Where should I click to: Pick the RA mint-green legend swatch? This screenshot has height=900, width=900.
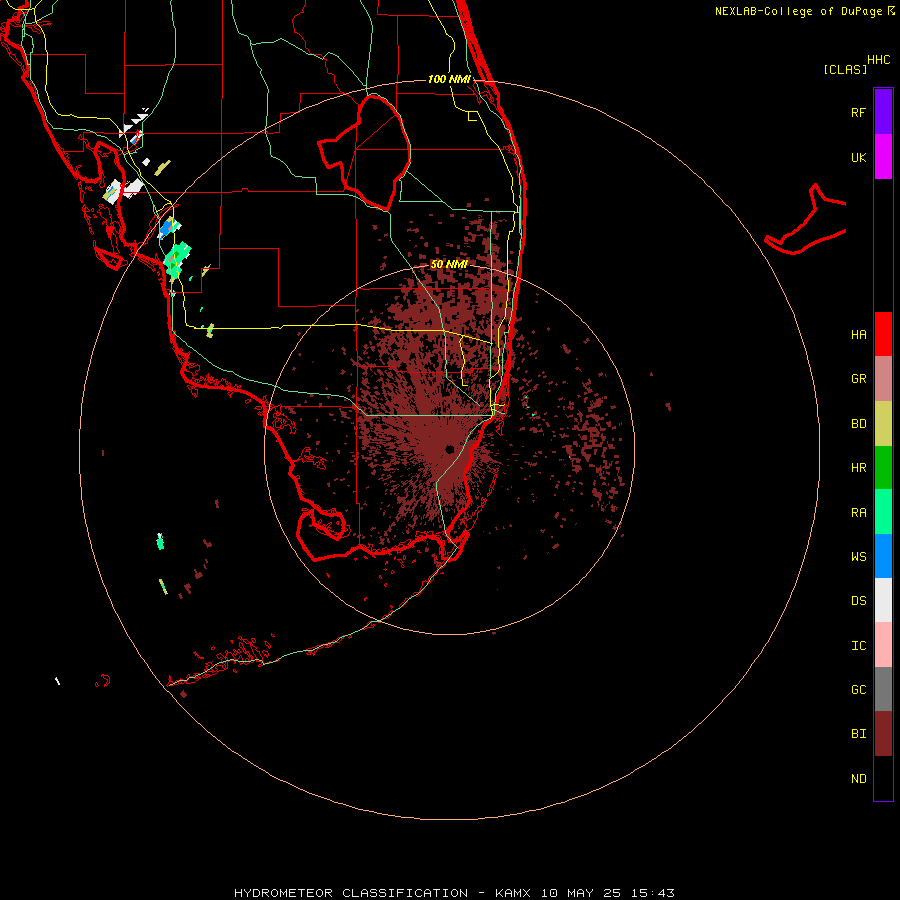[883, 512]
